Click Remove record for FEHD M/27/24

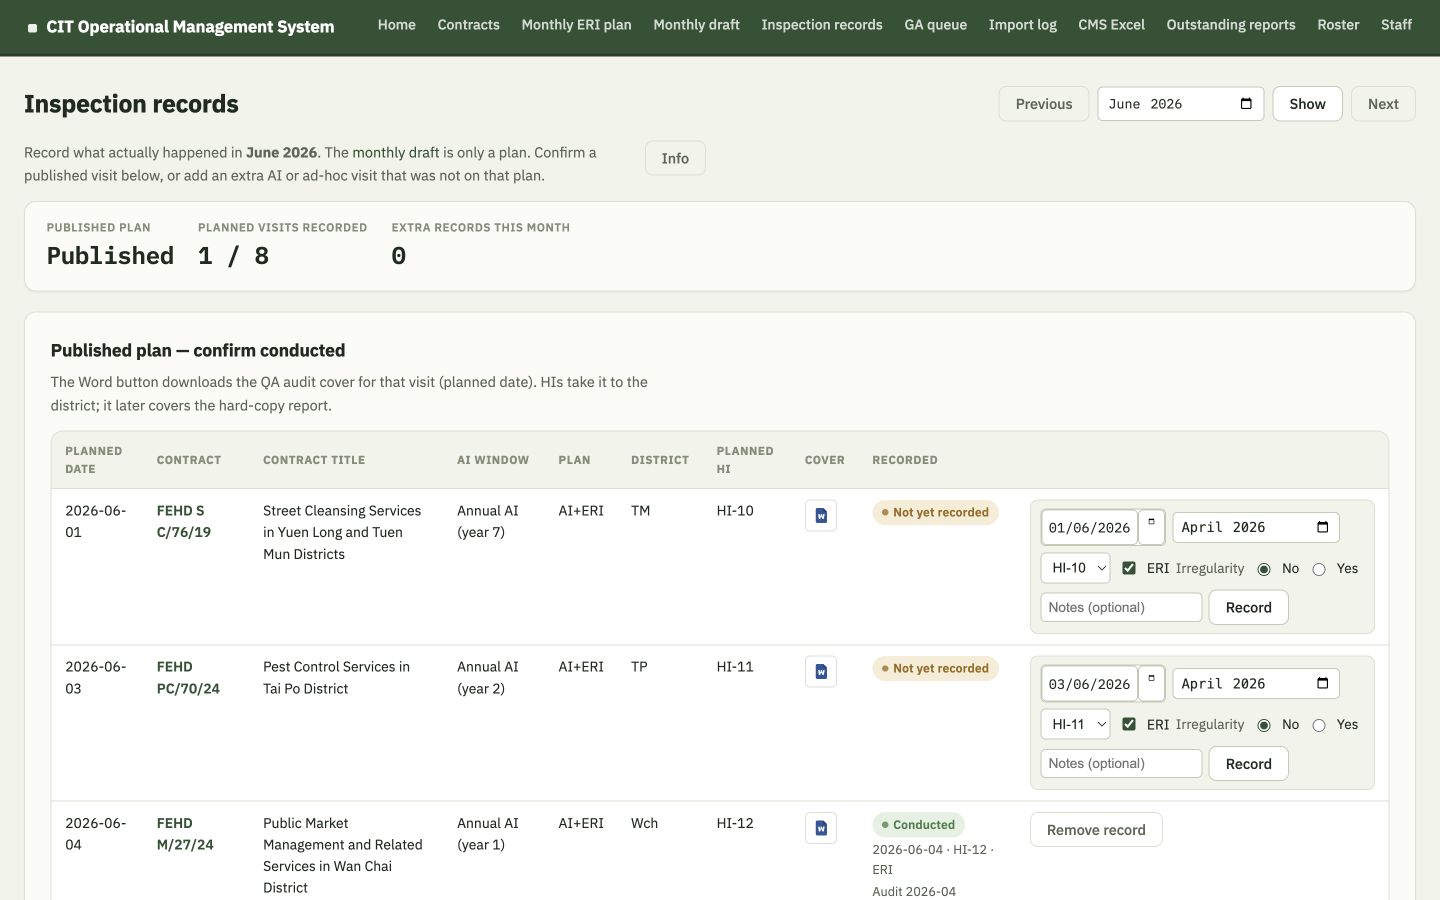tap(1096, 830)
